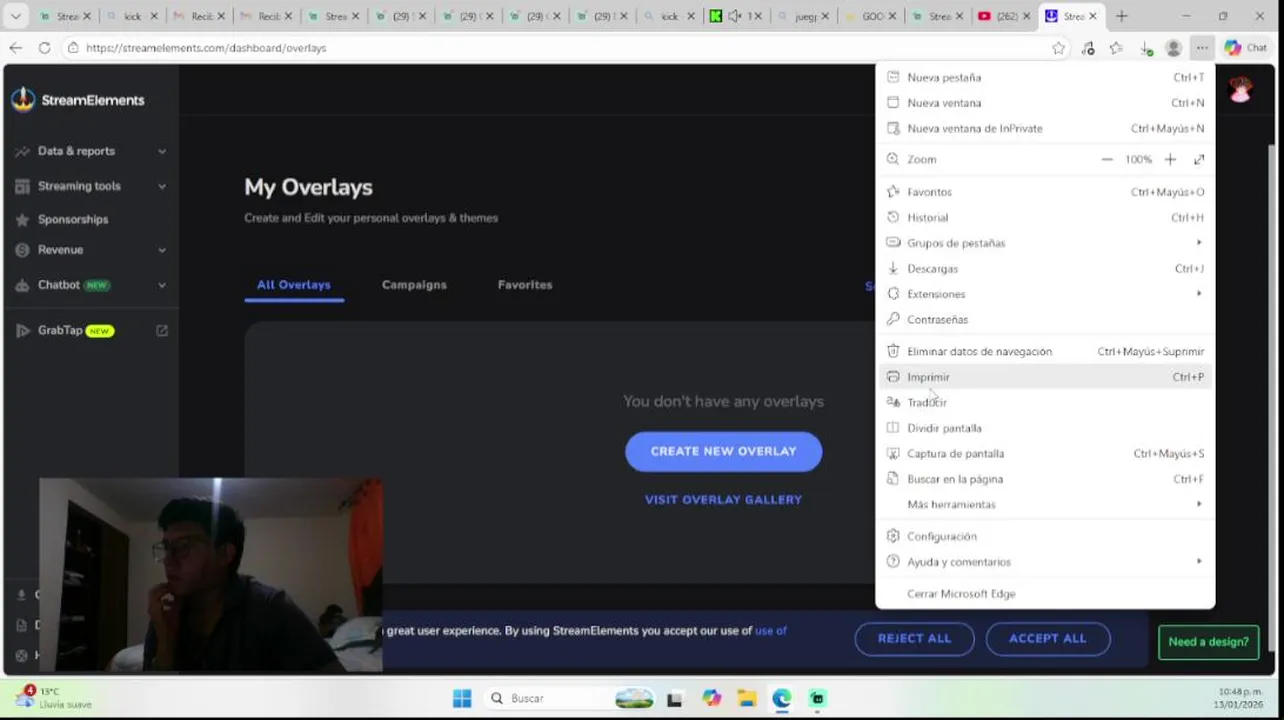Click REJECT ALL cookies button

[x=914, y=639]
